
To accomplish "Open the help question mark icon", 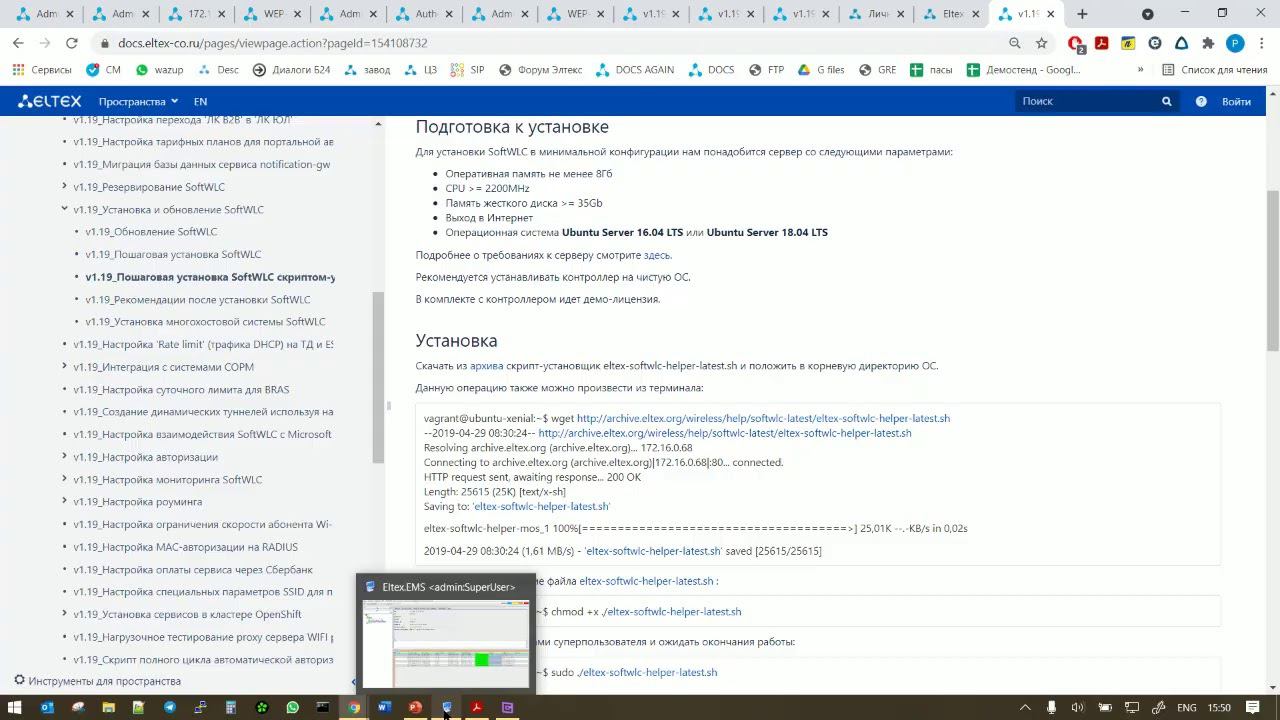I will coord(1201,101).
